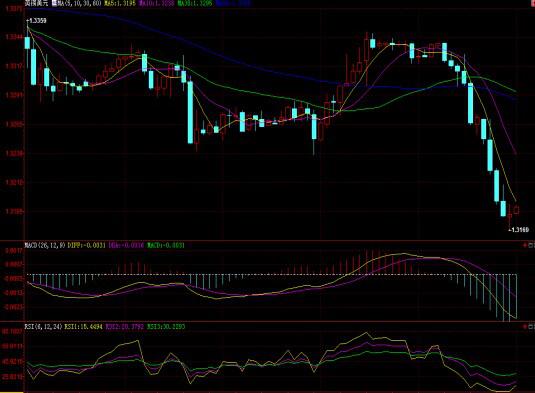This screenshot has height=393, width=535.
Task: Click the green MA30 value in header
Action: (196, 3)
